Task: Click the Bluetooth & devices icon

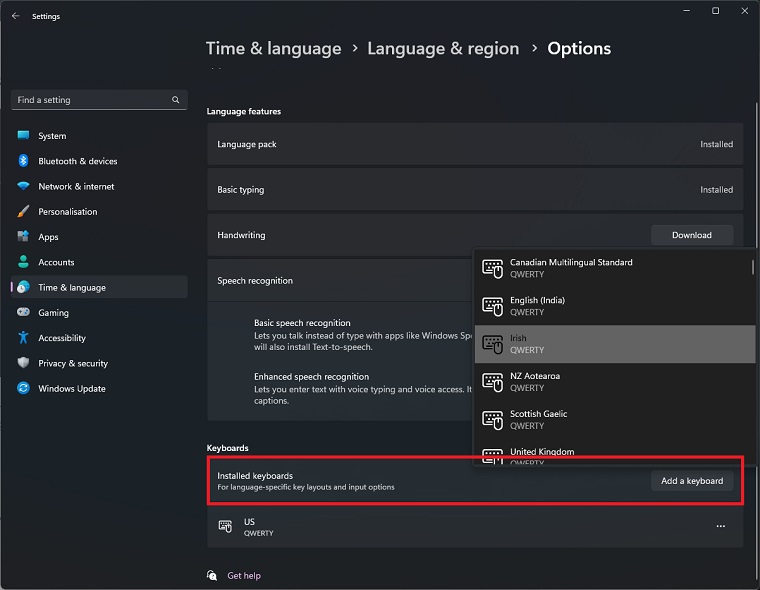Action: 23,160
